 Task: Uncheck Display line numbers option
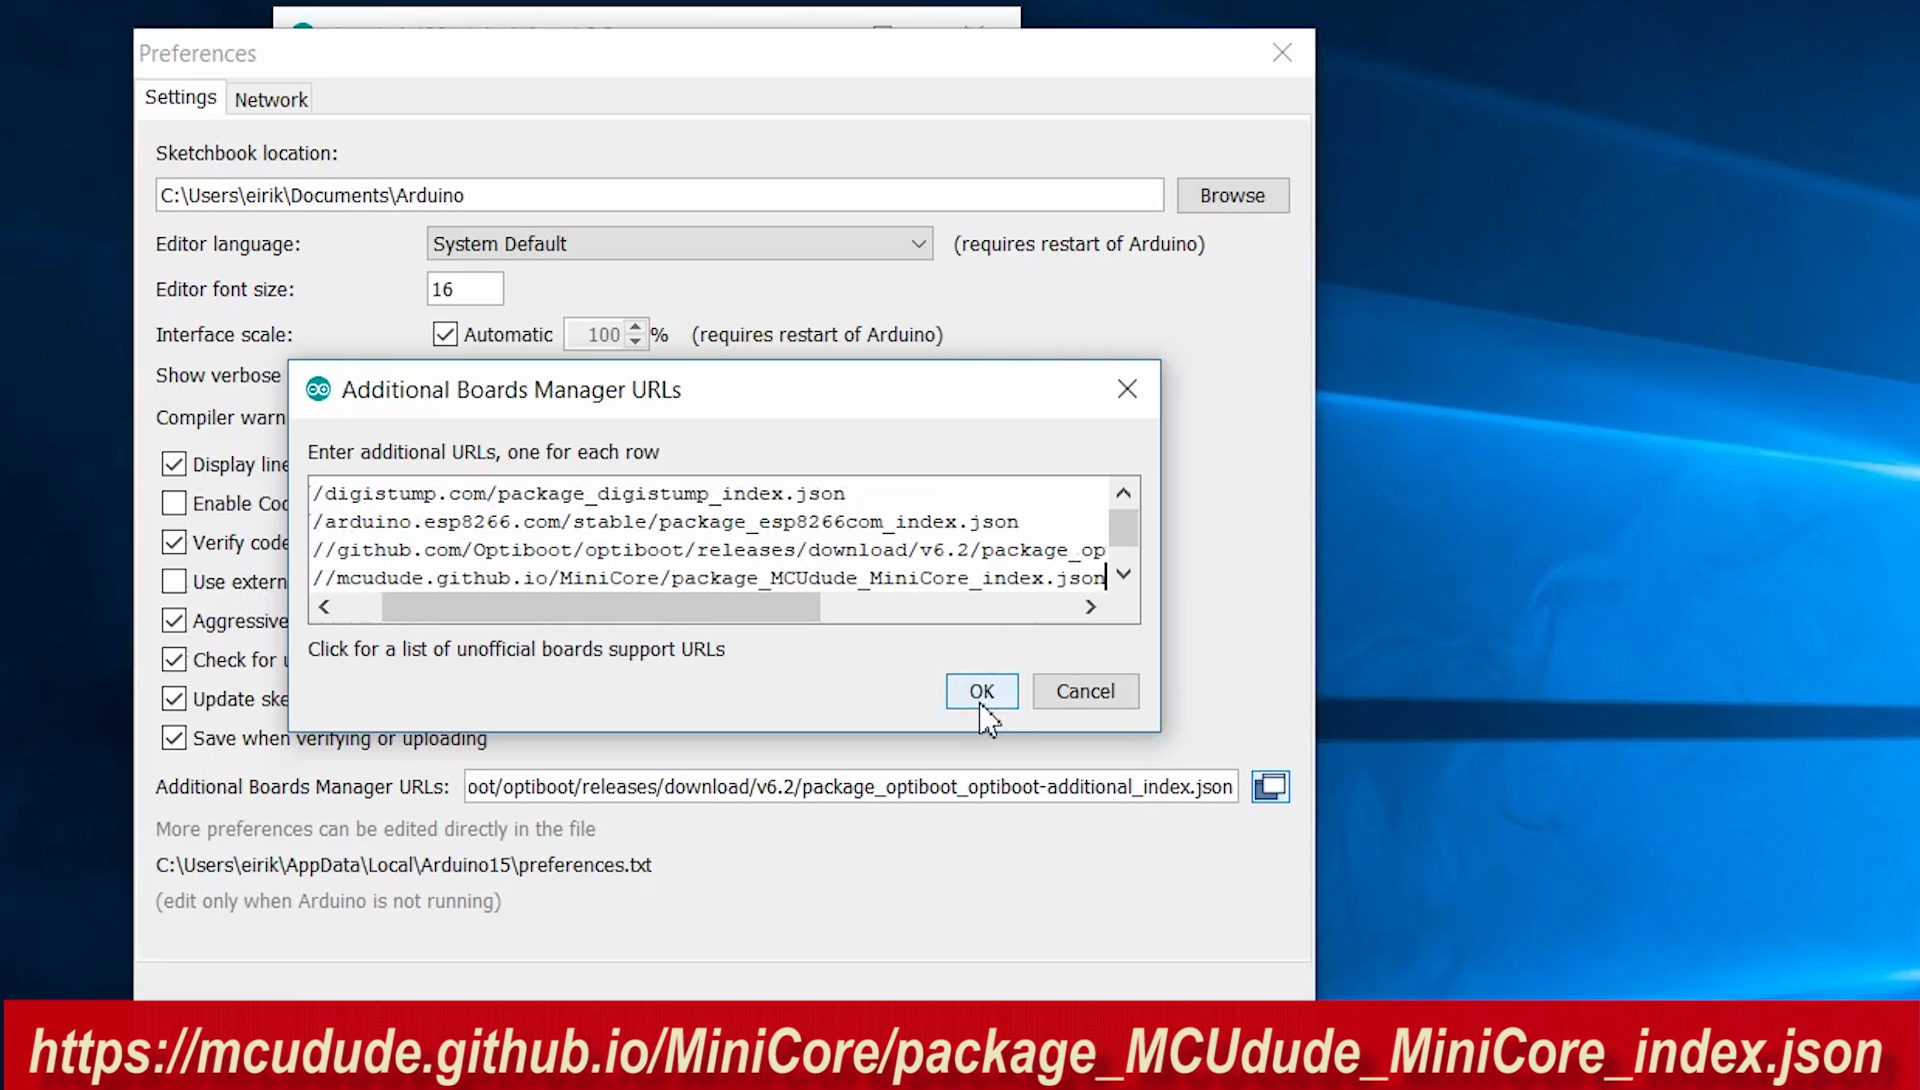174,464
